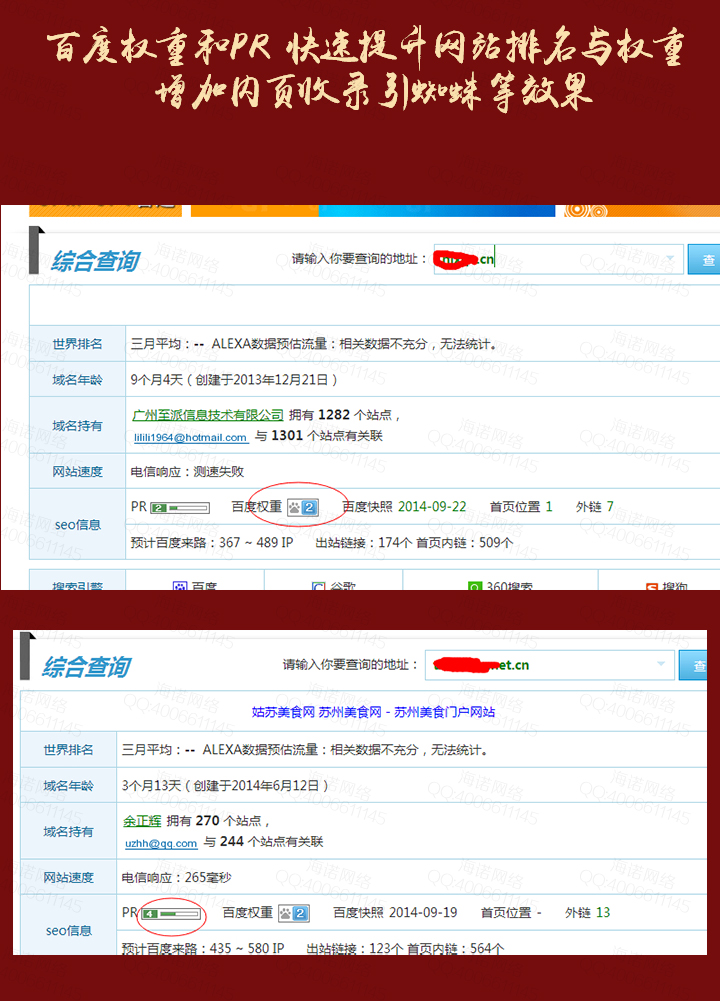
Task: Open the 余正辉 domain owner link
Action: pyautogui.click(x=141, y=820)
